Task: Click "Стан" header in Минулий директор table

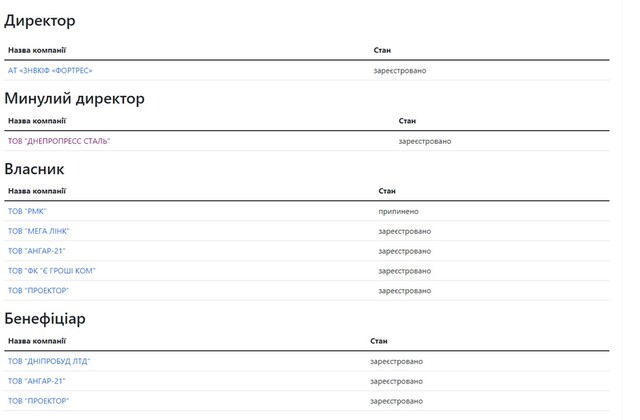Action: pyautogui.click(x=407, y=120)
